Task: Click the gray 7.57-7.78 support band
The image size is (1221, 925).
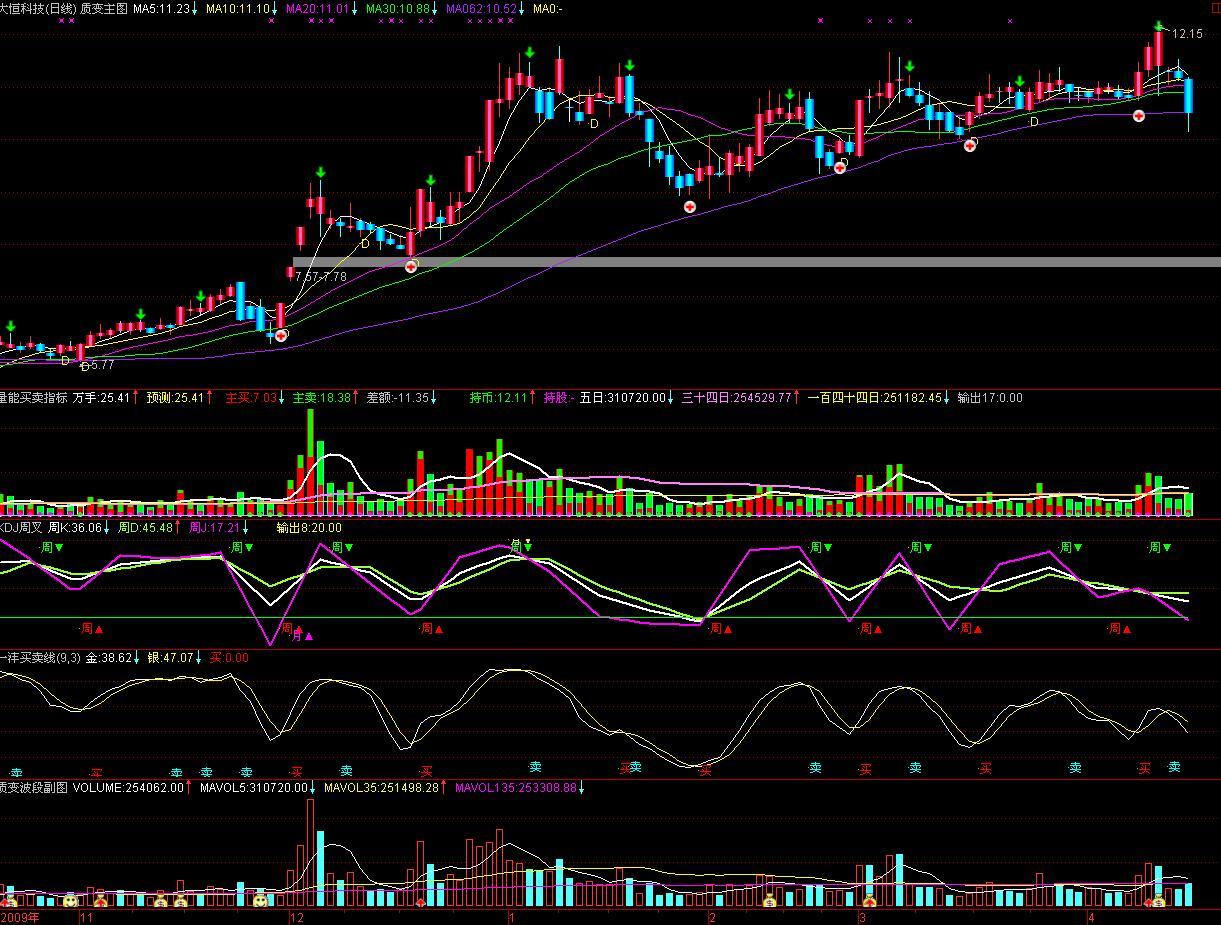Action: click(x=700, y=262)
